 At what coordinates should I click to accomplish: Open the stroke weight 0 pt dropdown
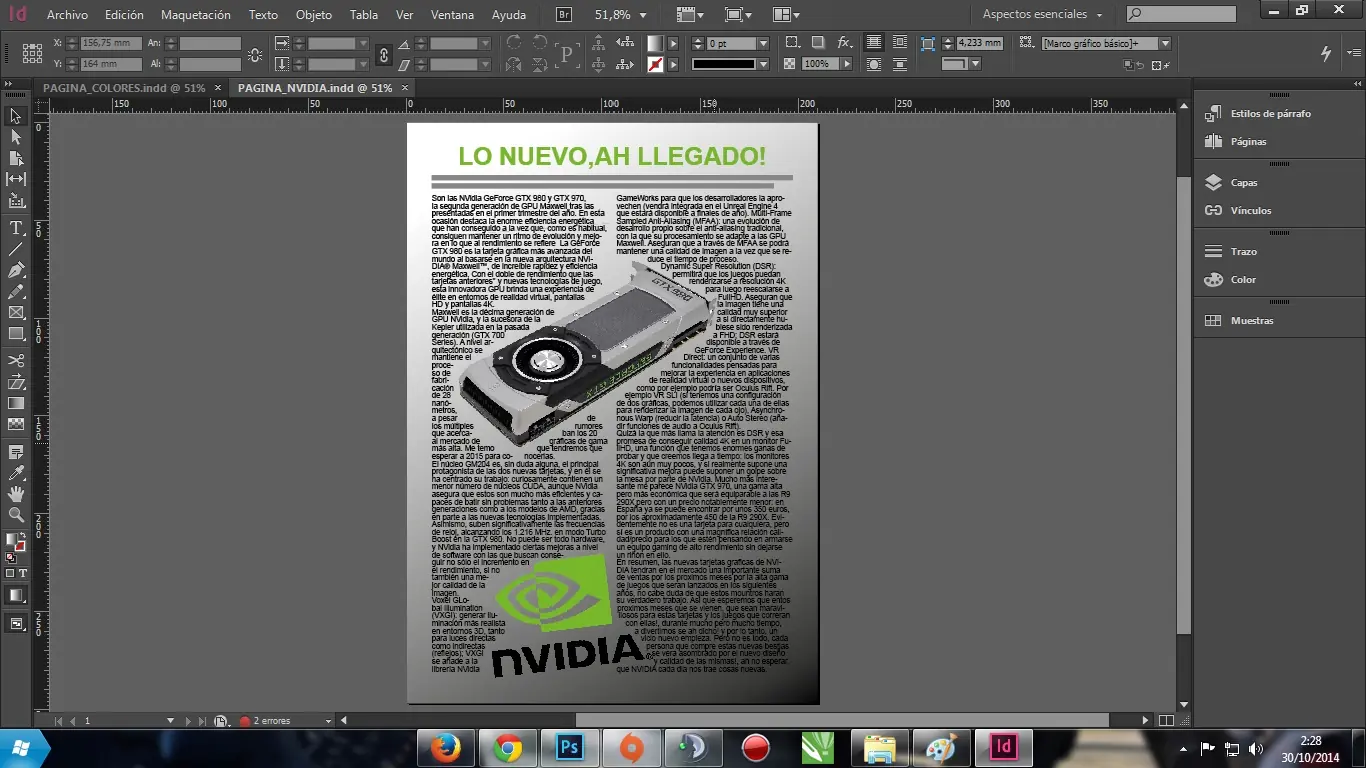point(763,44)
